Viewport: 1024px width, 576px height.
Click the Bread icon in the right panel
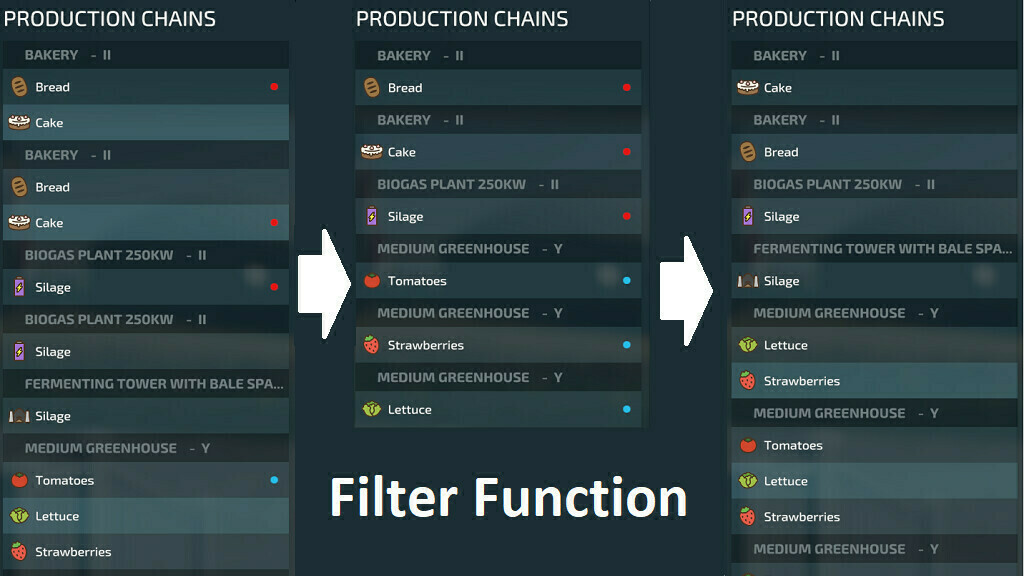[x=747, y=152]
